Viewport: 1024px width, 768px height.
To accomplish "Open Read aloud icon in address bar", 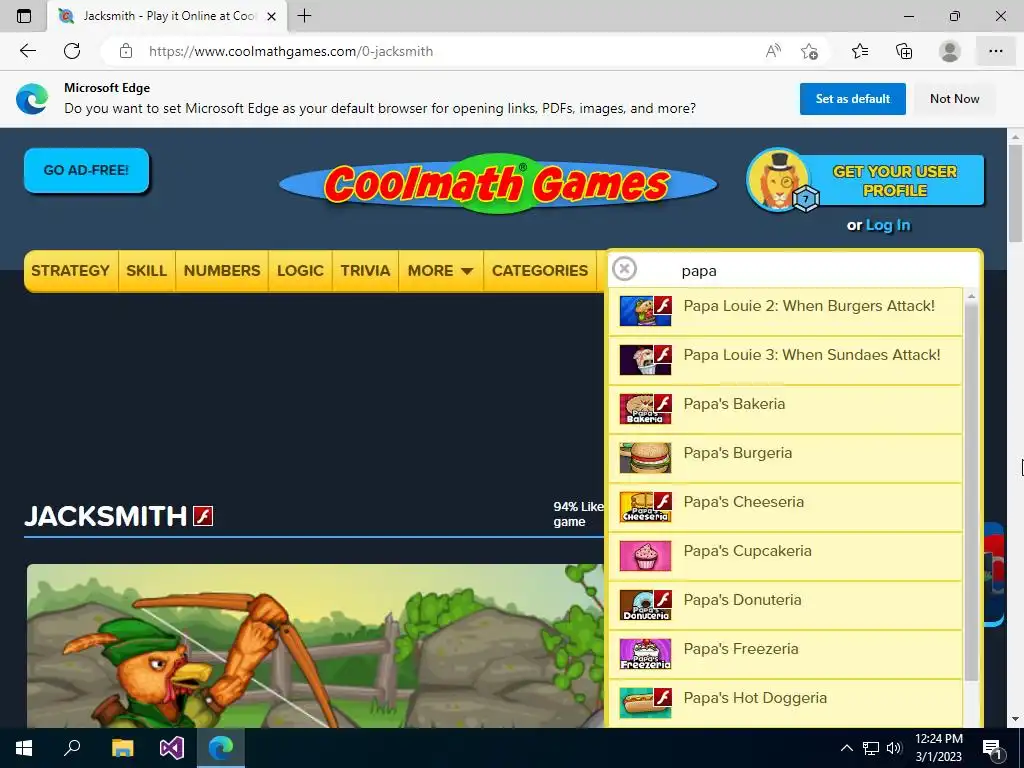I will pyautogui.click(x=773, y=51).
